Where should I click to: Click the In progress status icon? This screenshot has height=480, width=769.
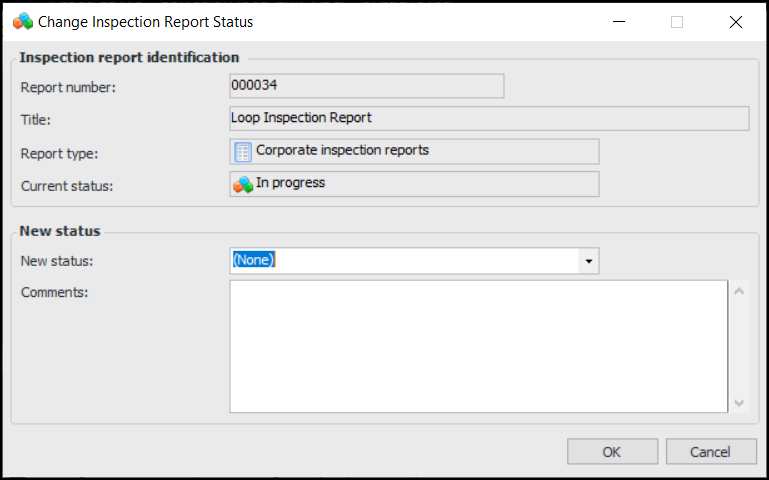point(242,184)
